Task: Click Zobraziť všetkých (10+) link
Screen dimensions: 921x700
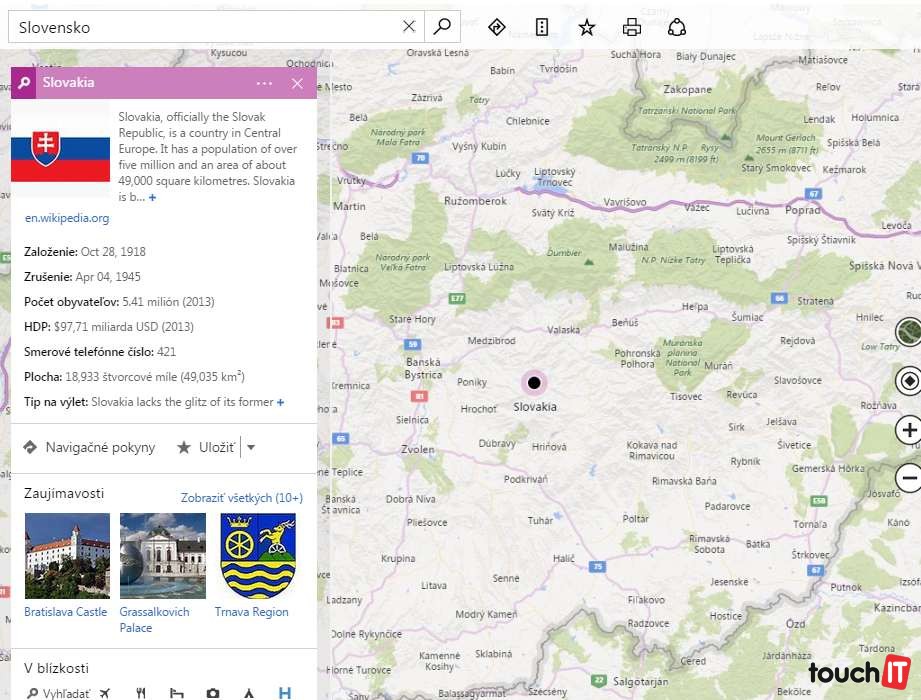Action: [x=241, y=497]
